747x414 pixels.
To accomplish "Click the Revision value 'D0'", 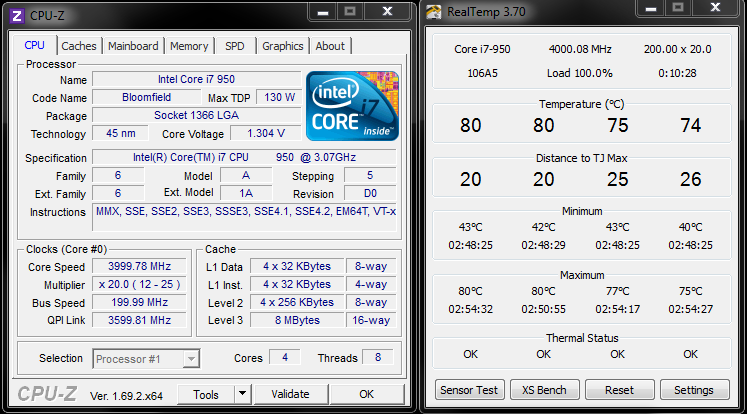I will pos(370,193).
